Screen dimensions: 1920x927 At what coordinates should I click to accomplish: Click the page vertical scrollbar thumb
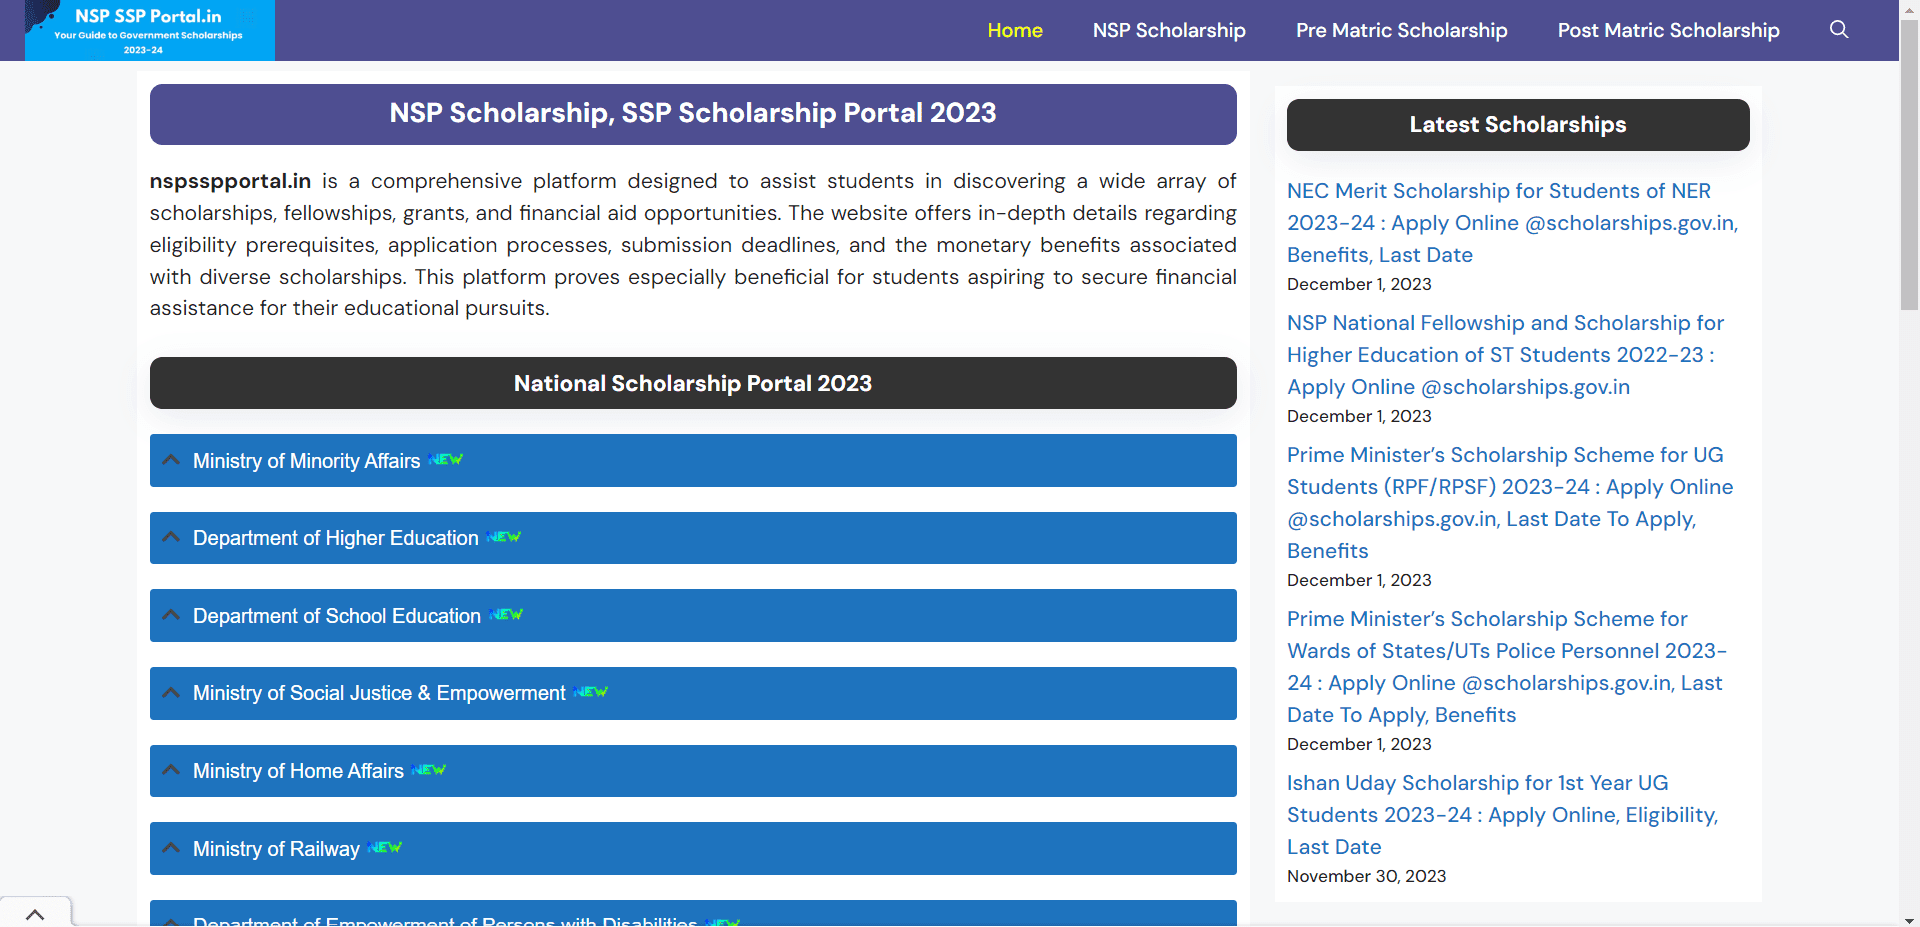point(1909,165)
